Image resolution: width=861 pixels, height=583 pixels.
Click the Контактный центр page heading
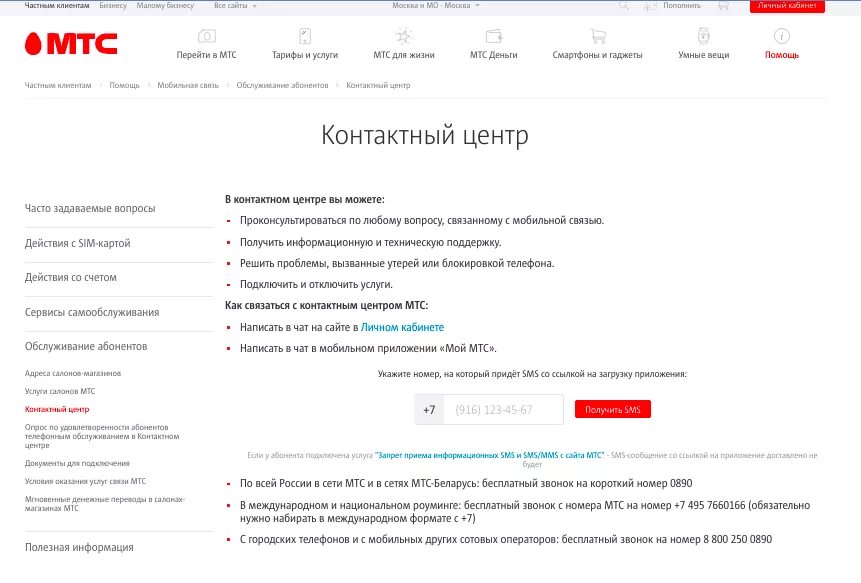tap(424, 135)
